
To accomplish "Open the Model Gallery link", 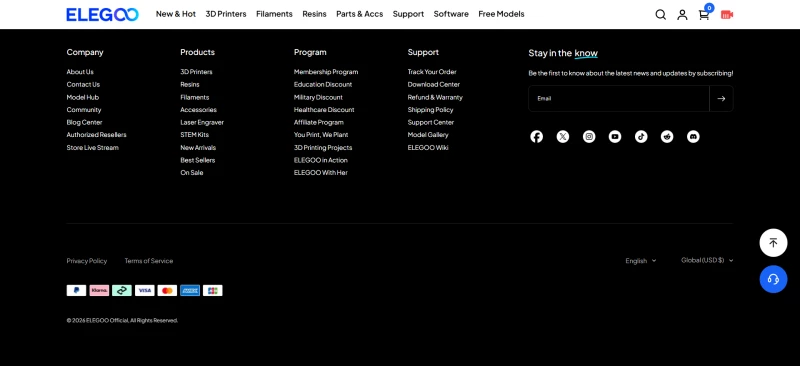I will 428,135.
